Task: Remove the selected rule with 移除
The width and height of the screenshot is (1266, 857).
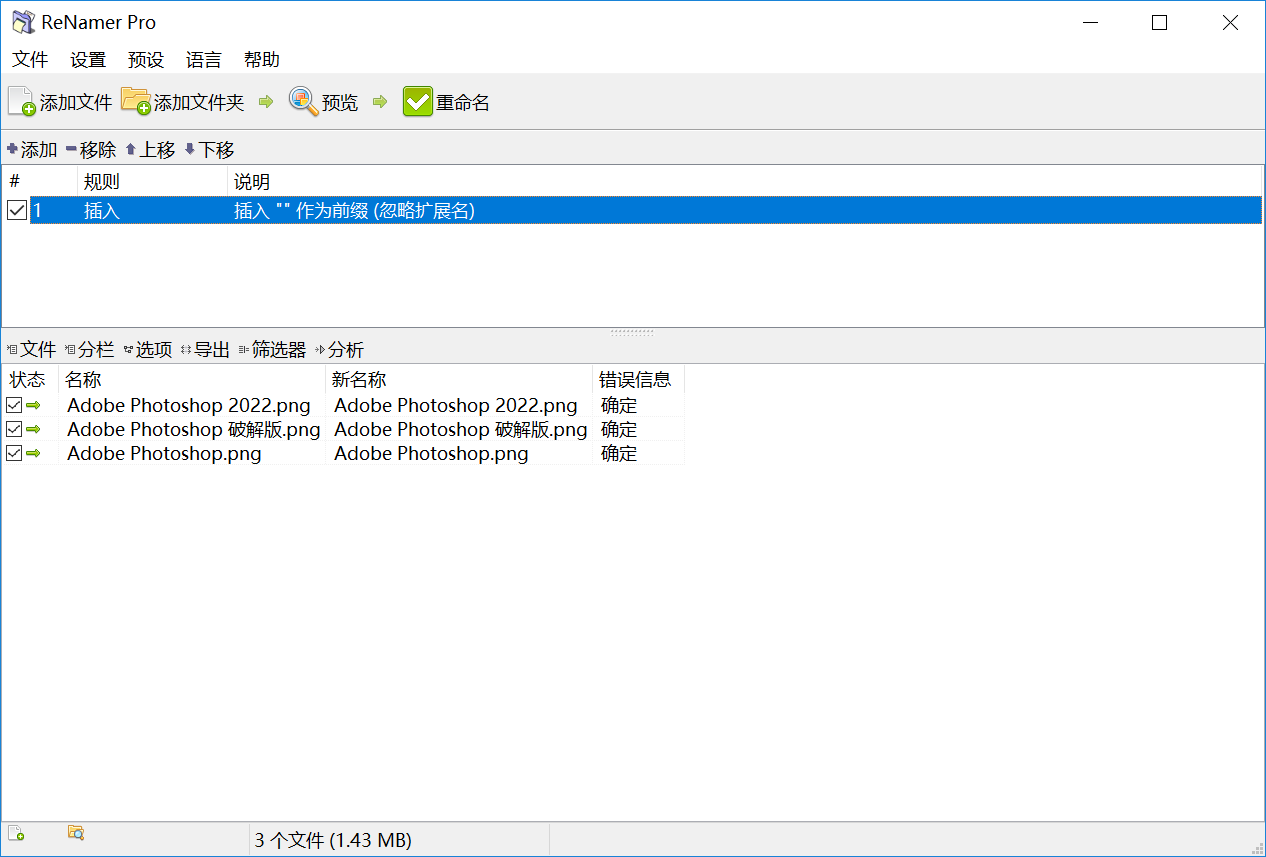Action: pyautogui.click(x=91, y=150)
